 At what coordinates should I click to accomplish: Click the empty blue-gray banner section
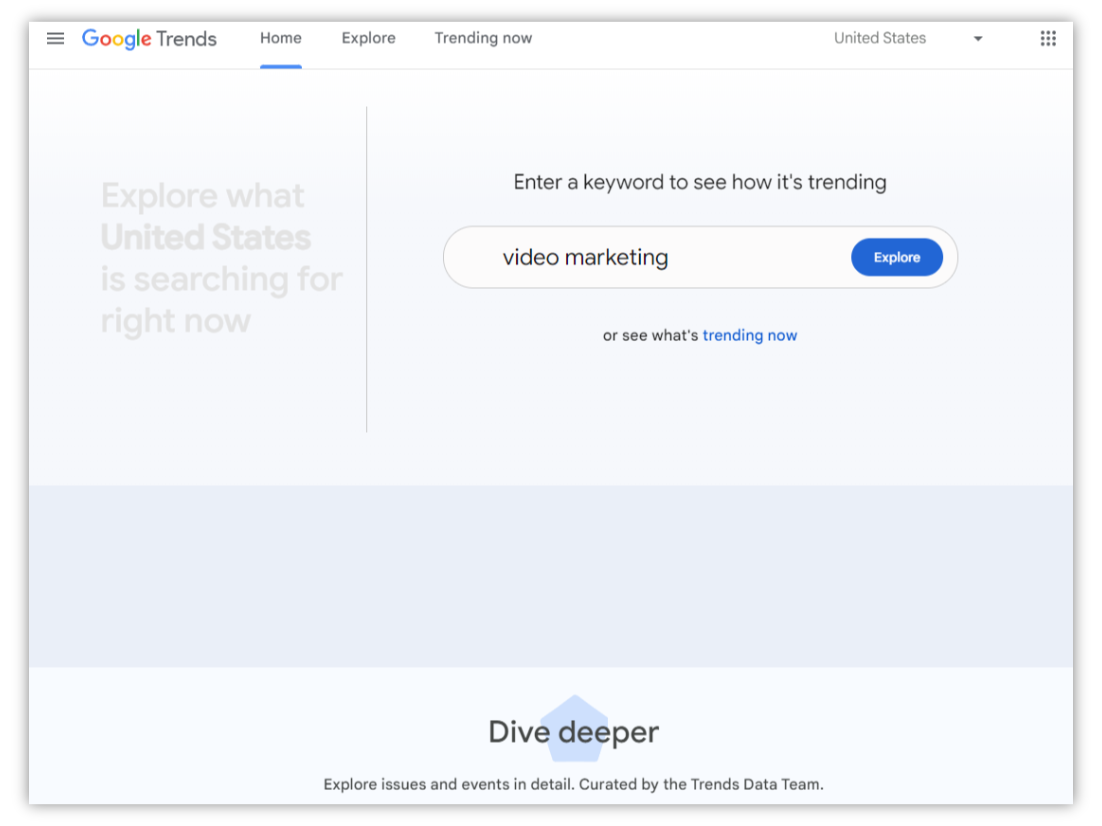(550, 576)
